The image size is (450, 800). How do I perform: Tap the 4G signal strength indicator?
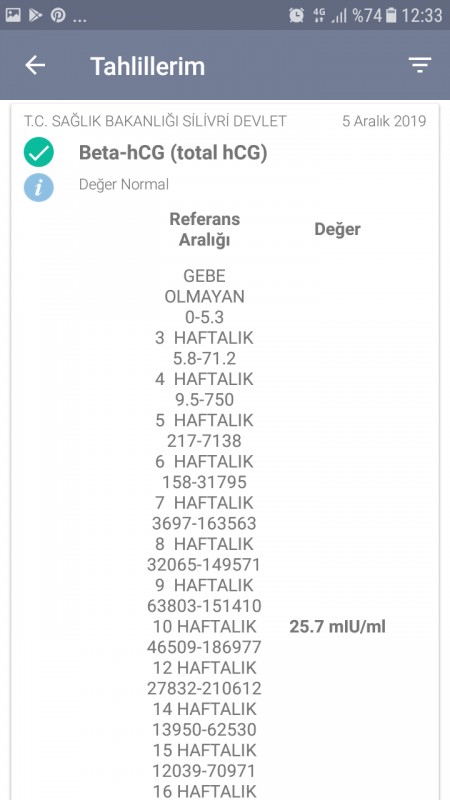tap(329, 15)
